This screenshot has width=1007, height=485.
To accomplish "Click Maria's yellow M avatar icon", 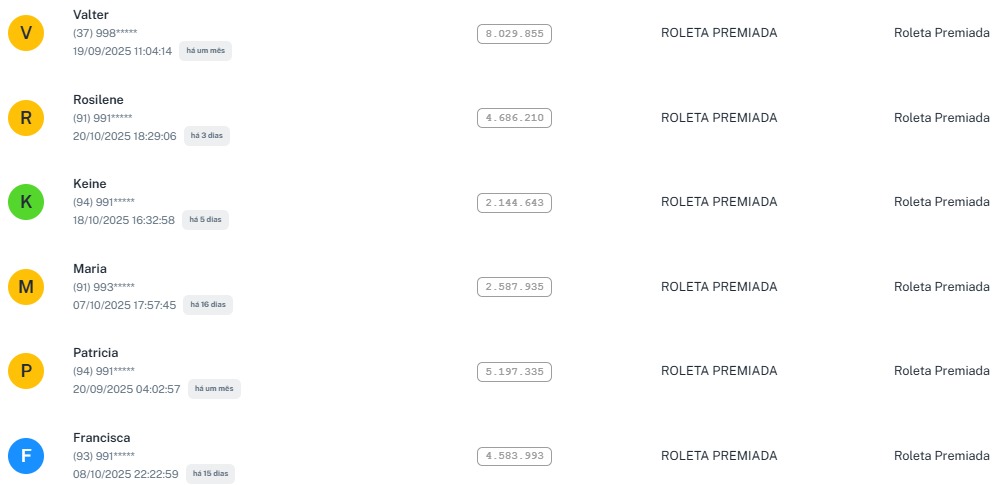I will pyautogui.click(x=26, y=288).
